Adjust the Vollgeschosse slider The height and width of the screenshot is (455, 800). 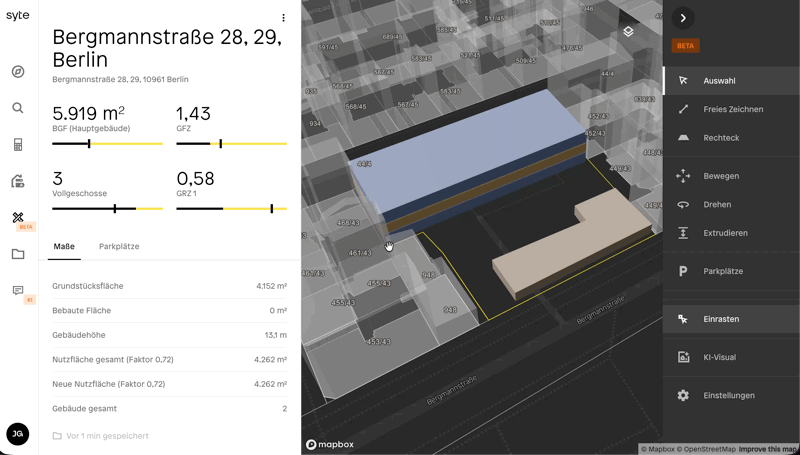click(115, 209)
